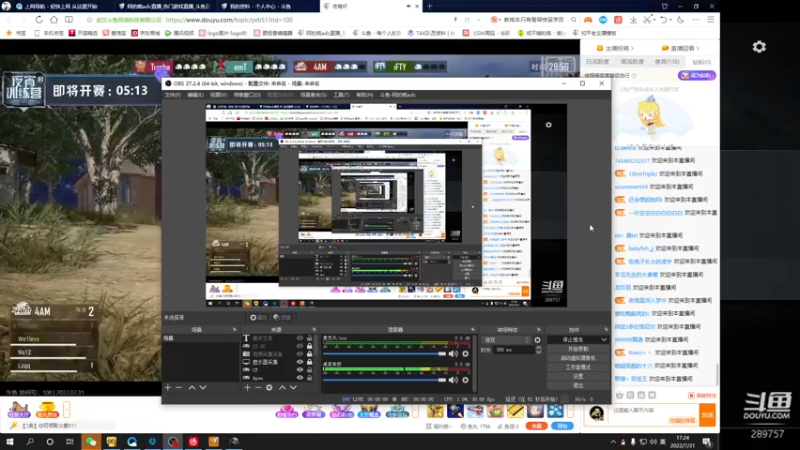Adjust the desktop audio volume slider

(384, 380)
